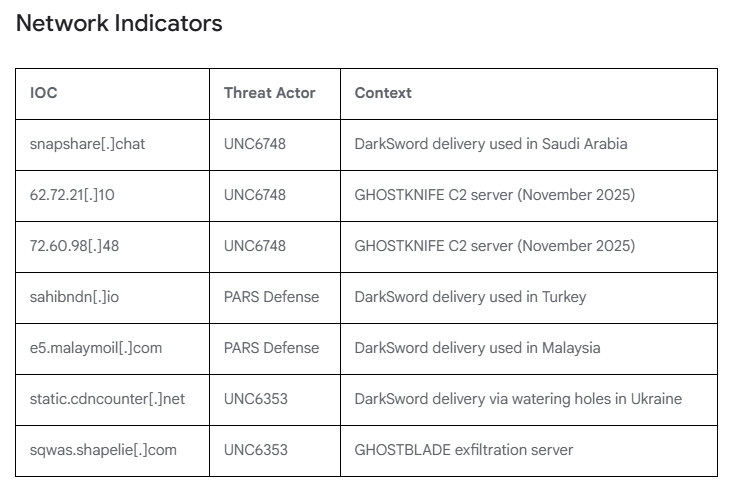
Task: Click PARS Defense in the malaymoil row
Action: tap(271, 348)
